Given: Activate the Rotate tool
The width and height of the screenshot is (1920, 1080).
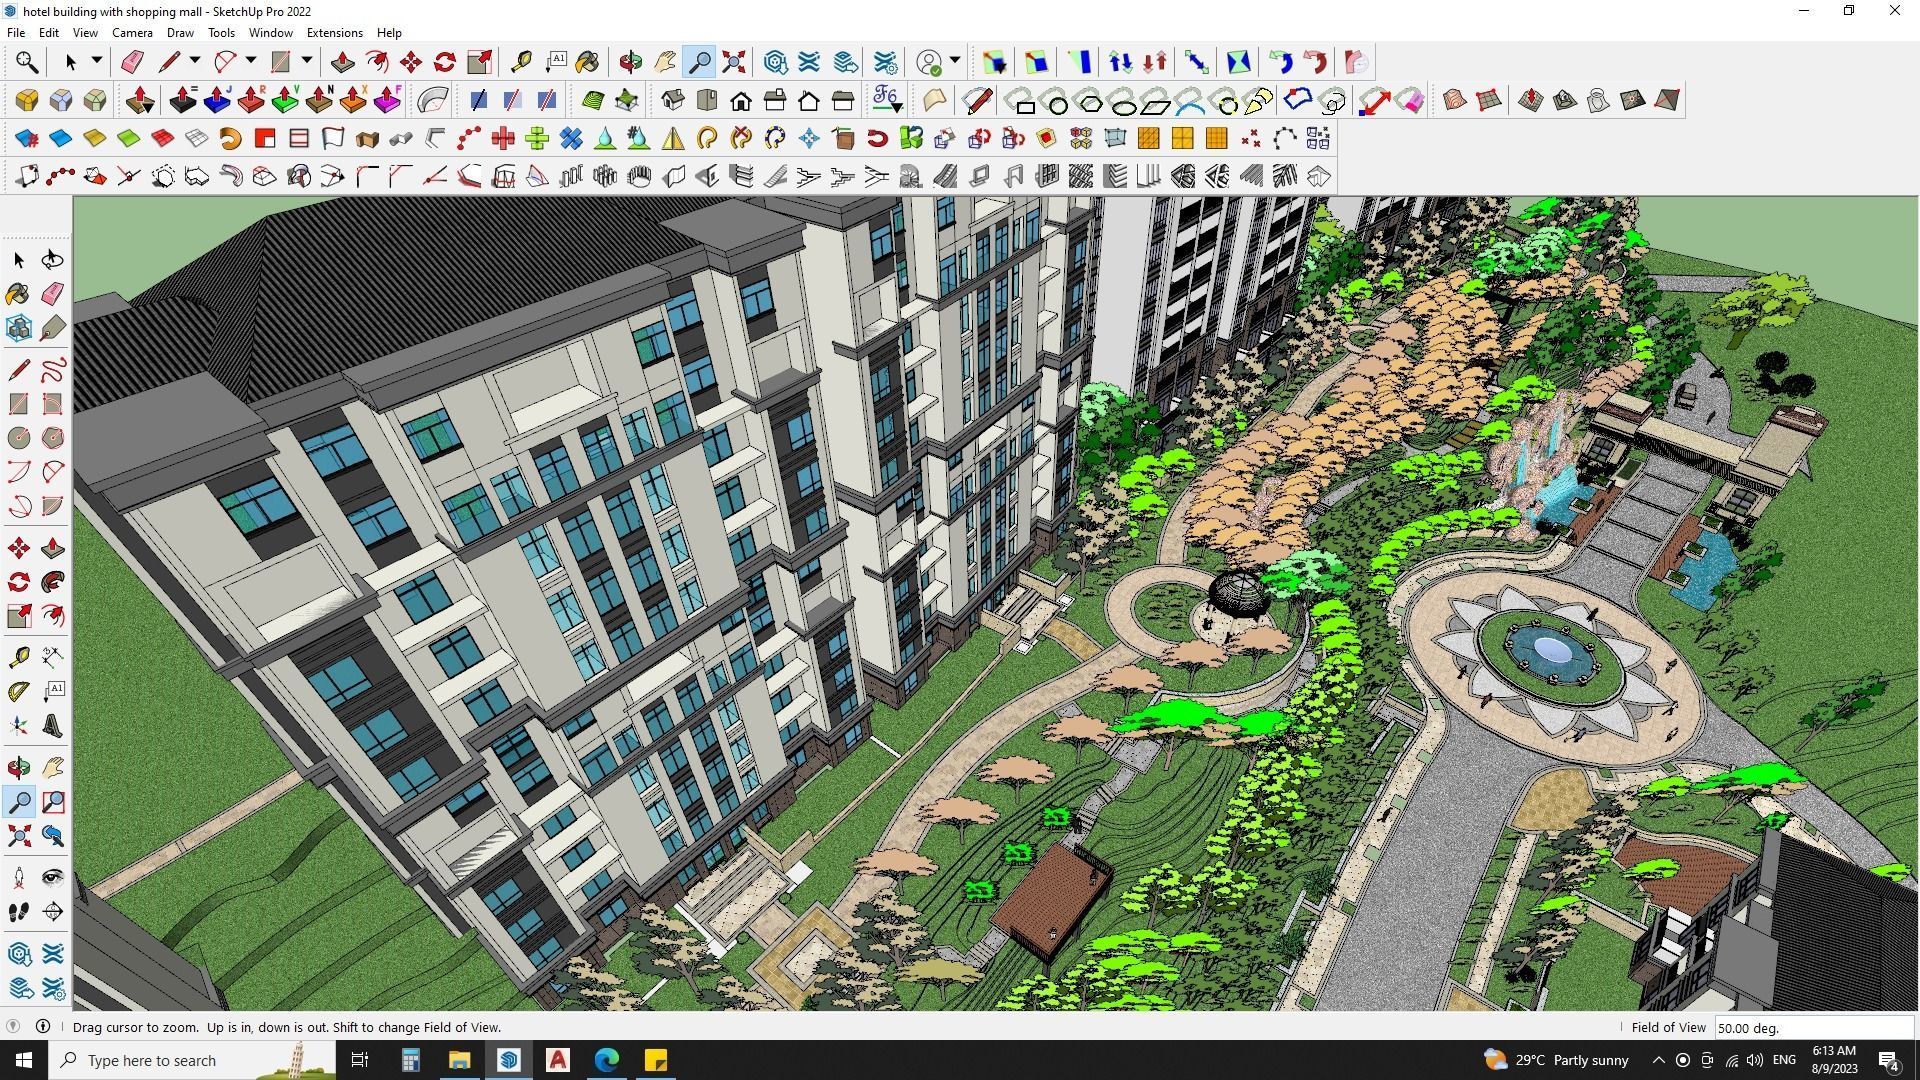Looking at the screenshot, I should (443, 61).
